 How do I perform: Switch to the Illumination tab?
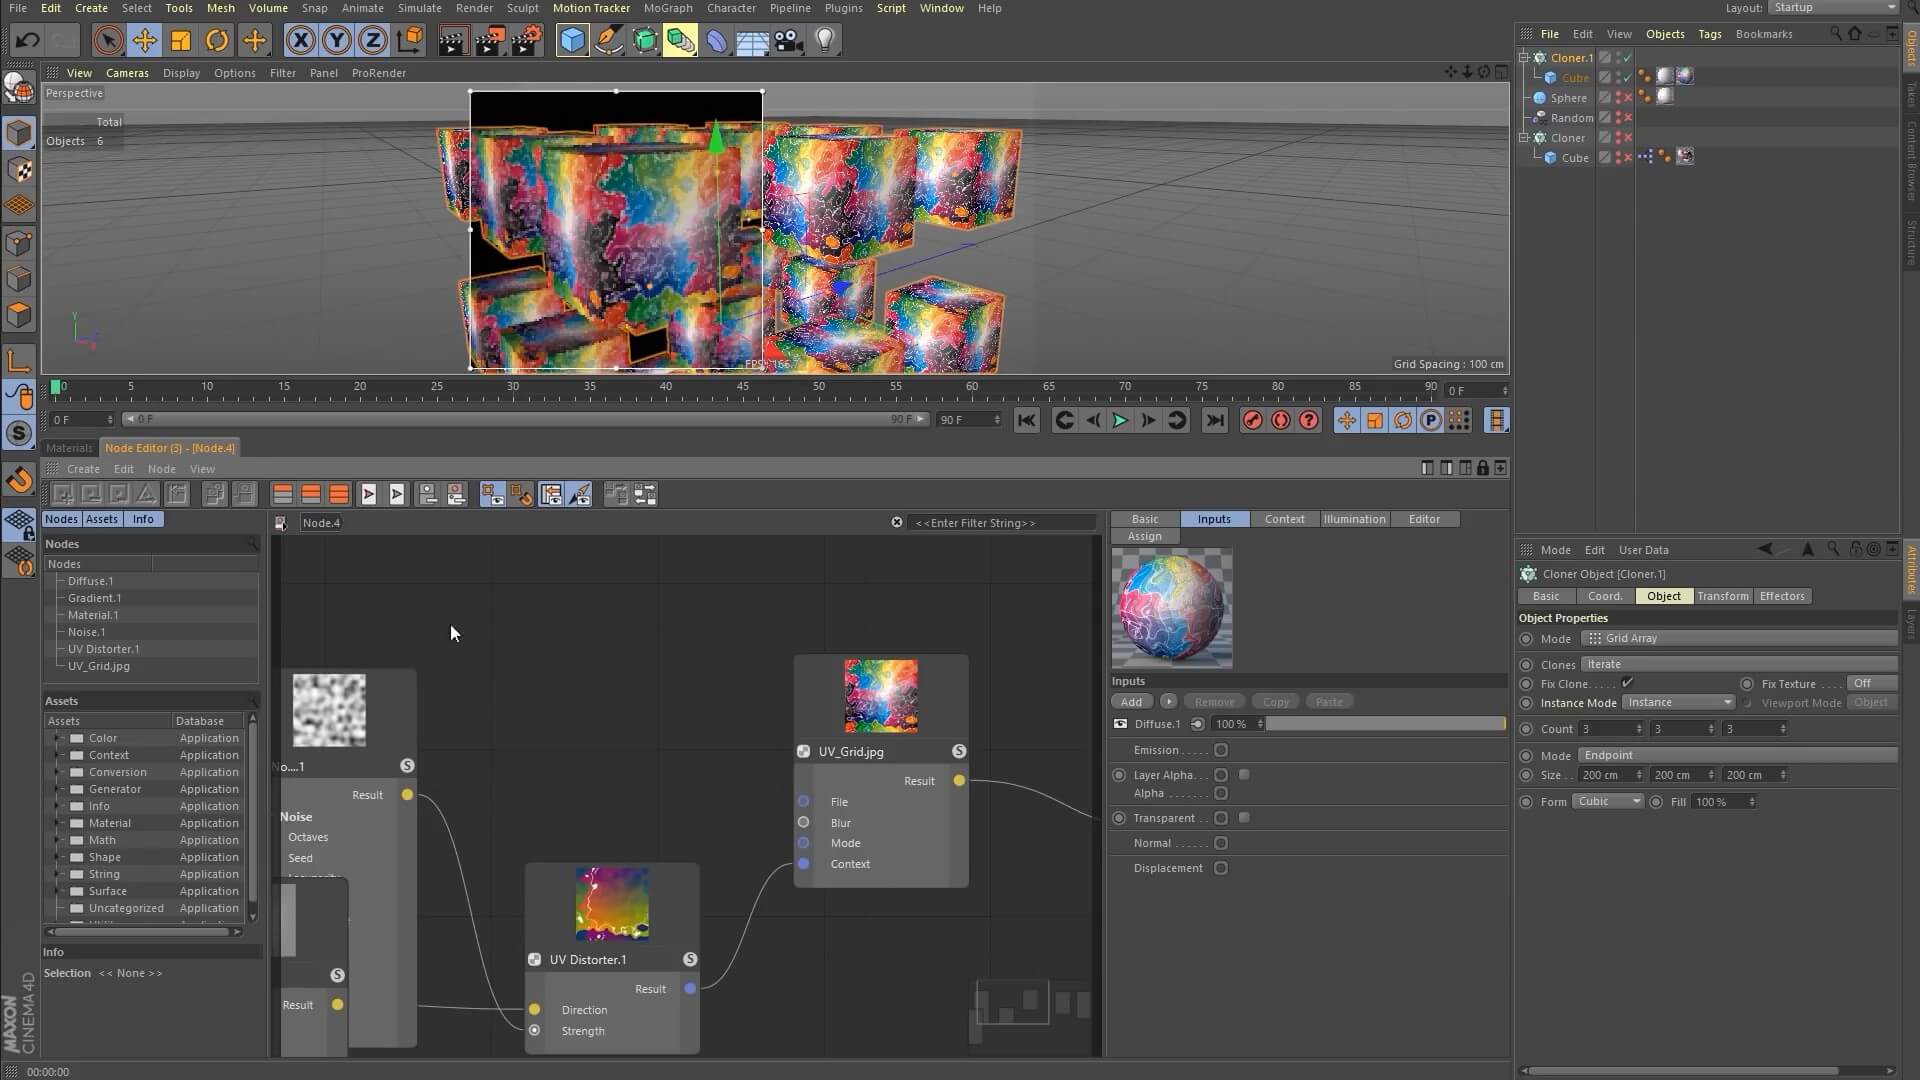click(1354, 519)
